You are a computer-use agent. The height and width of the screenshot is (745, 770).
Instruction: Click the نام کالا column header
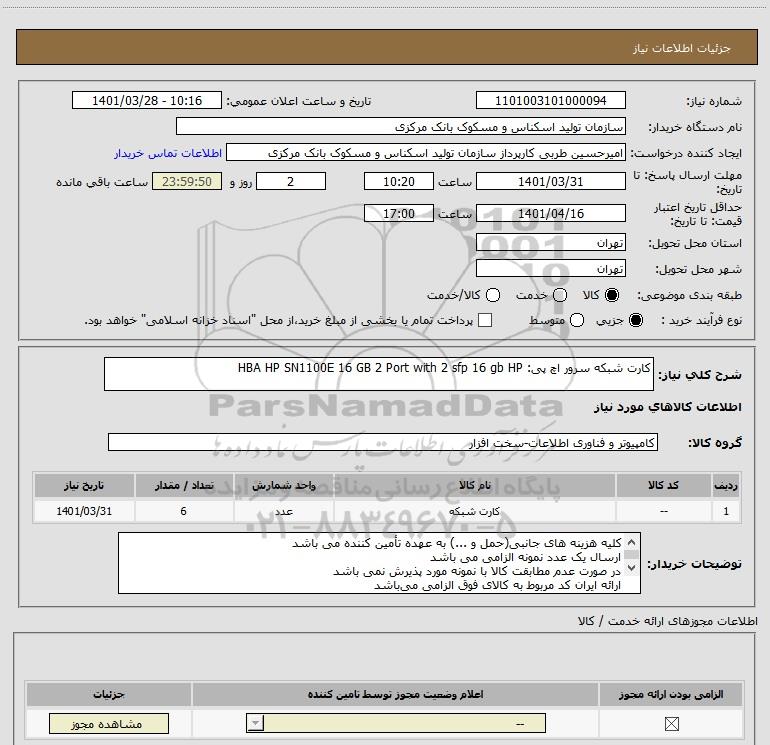474,486
